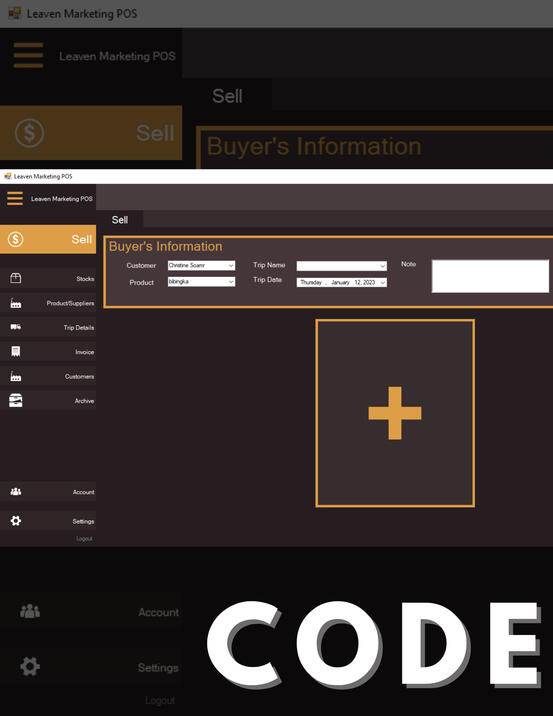Click the large plus add button
The width and height of the screenshot is (553, 716).
[395, 413]
